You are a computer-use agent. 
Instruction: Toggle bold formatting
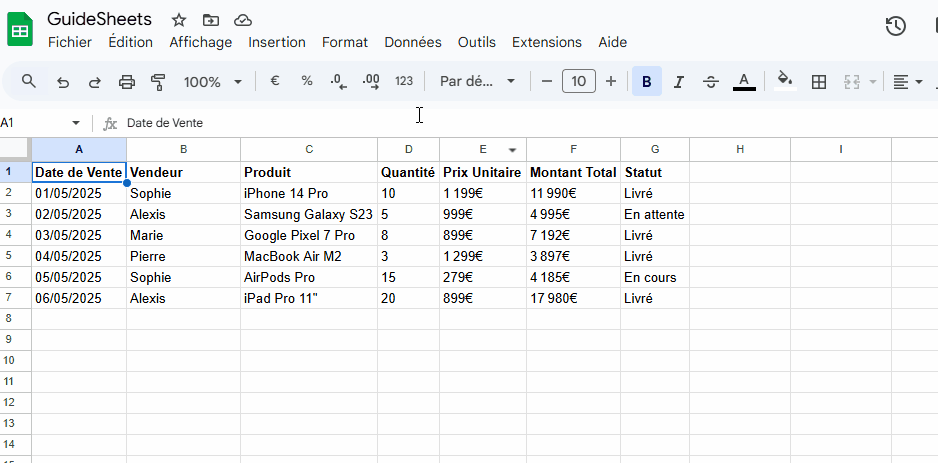coord(647,81)
